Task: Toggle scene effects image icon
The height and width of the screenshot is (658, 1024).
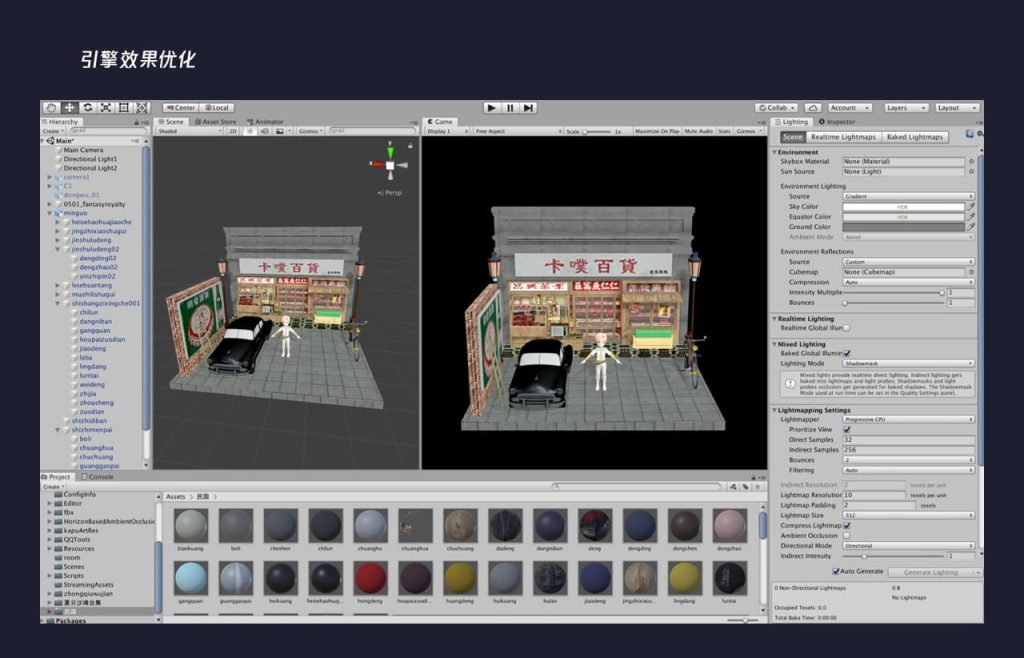Action: [x=280, y=131]
